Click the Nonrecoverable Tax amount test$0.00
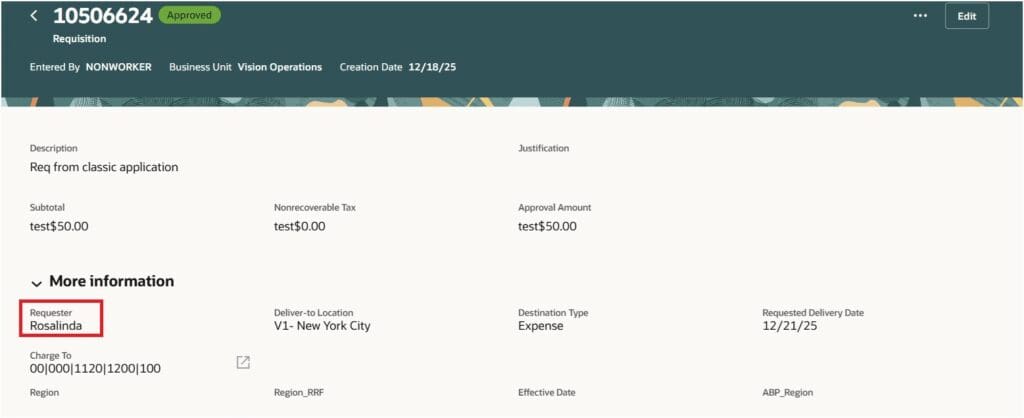Viewport: 1024px width, 418px height. [x=299, y=226]
